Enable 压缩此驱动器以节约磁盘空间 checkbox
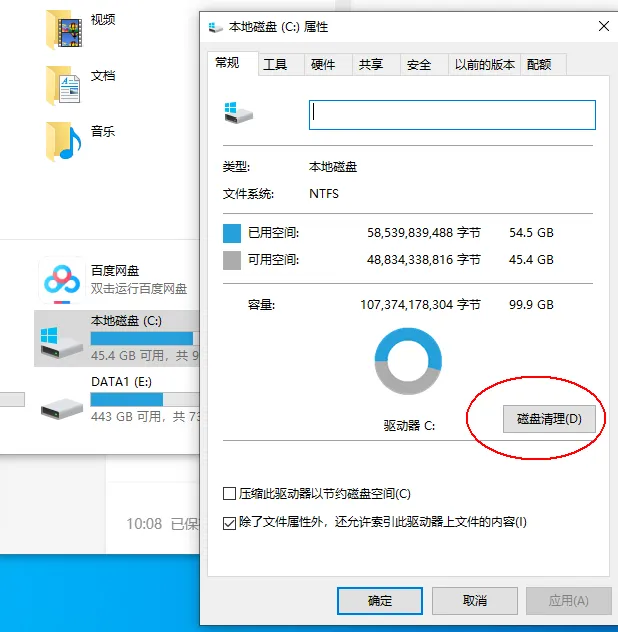The width and height of the screenshot is (618, 632). [x=229, y=493]
